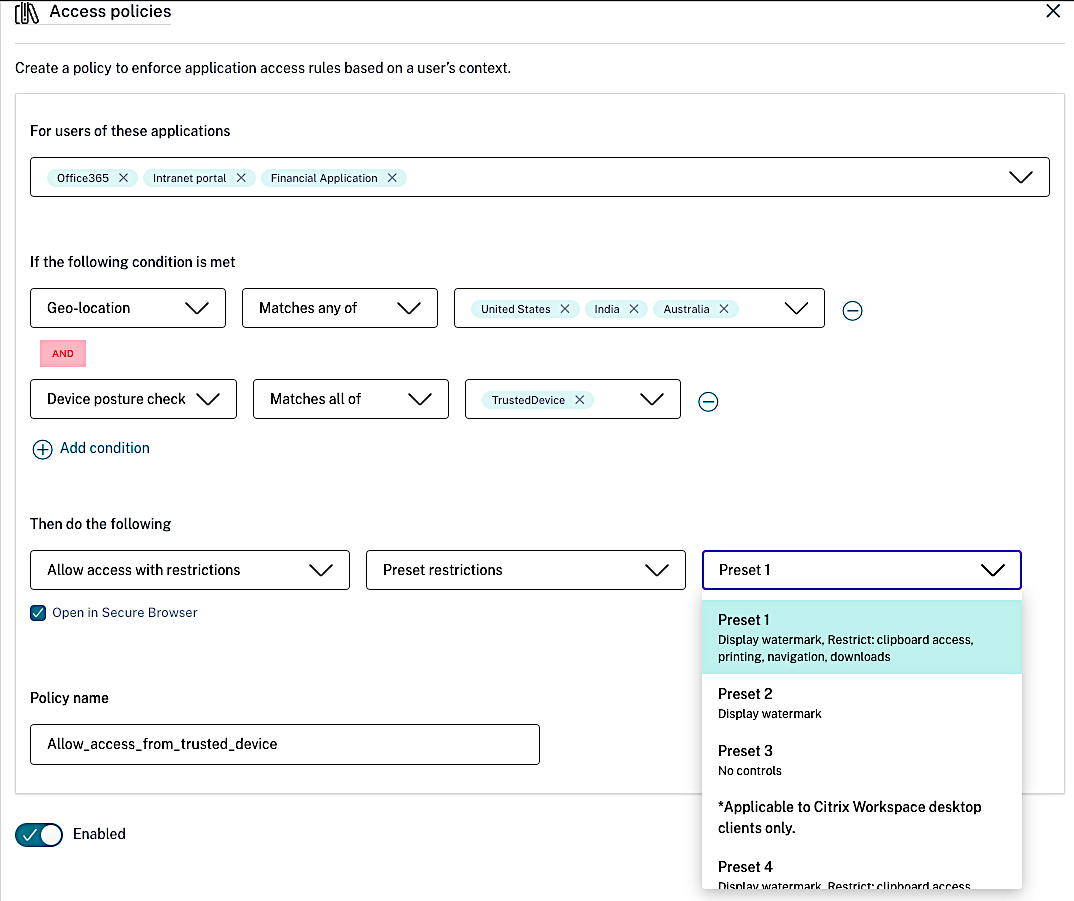The image size is (1074, 901).
Task: Toggle the Open in Secure Browser checkbox
Action: pyautogui.click(x=38, y=613)
